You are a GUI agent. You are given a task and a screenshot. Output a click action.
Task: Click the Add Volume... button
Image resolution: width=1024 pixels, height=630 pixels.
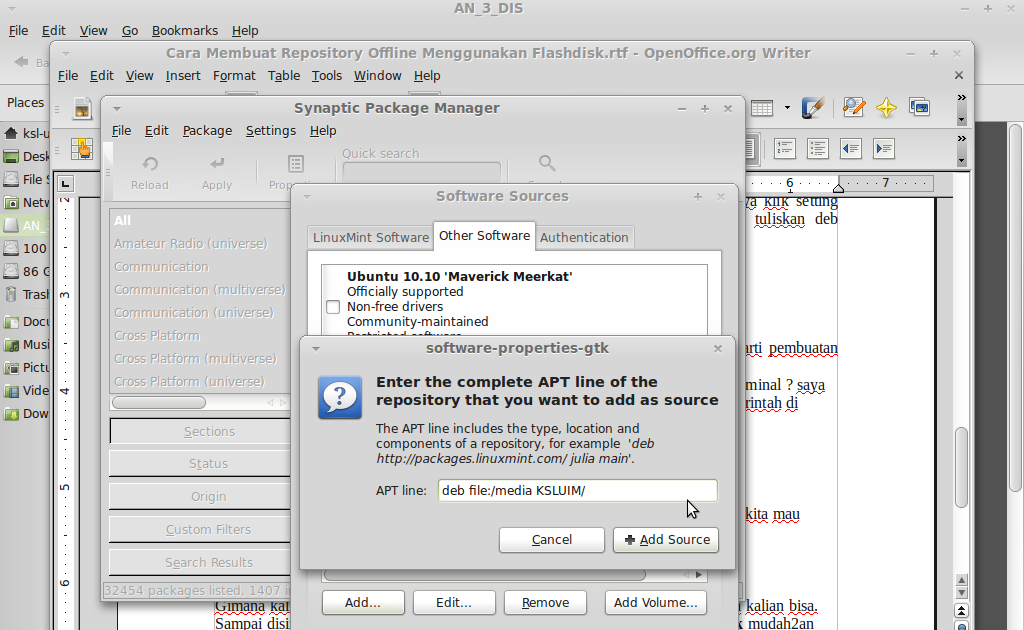[656, 603]
